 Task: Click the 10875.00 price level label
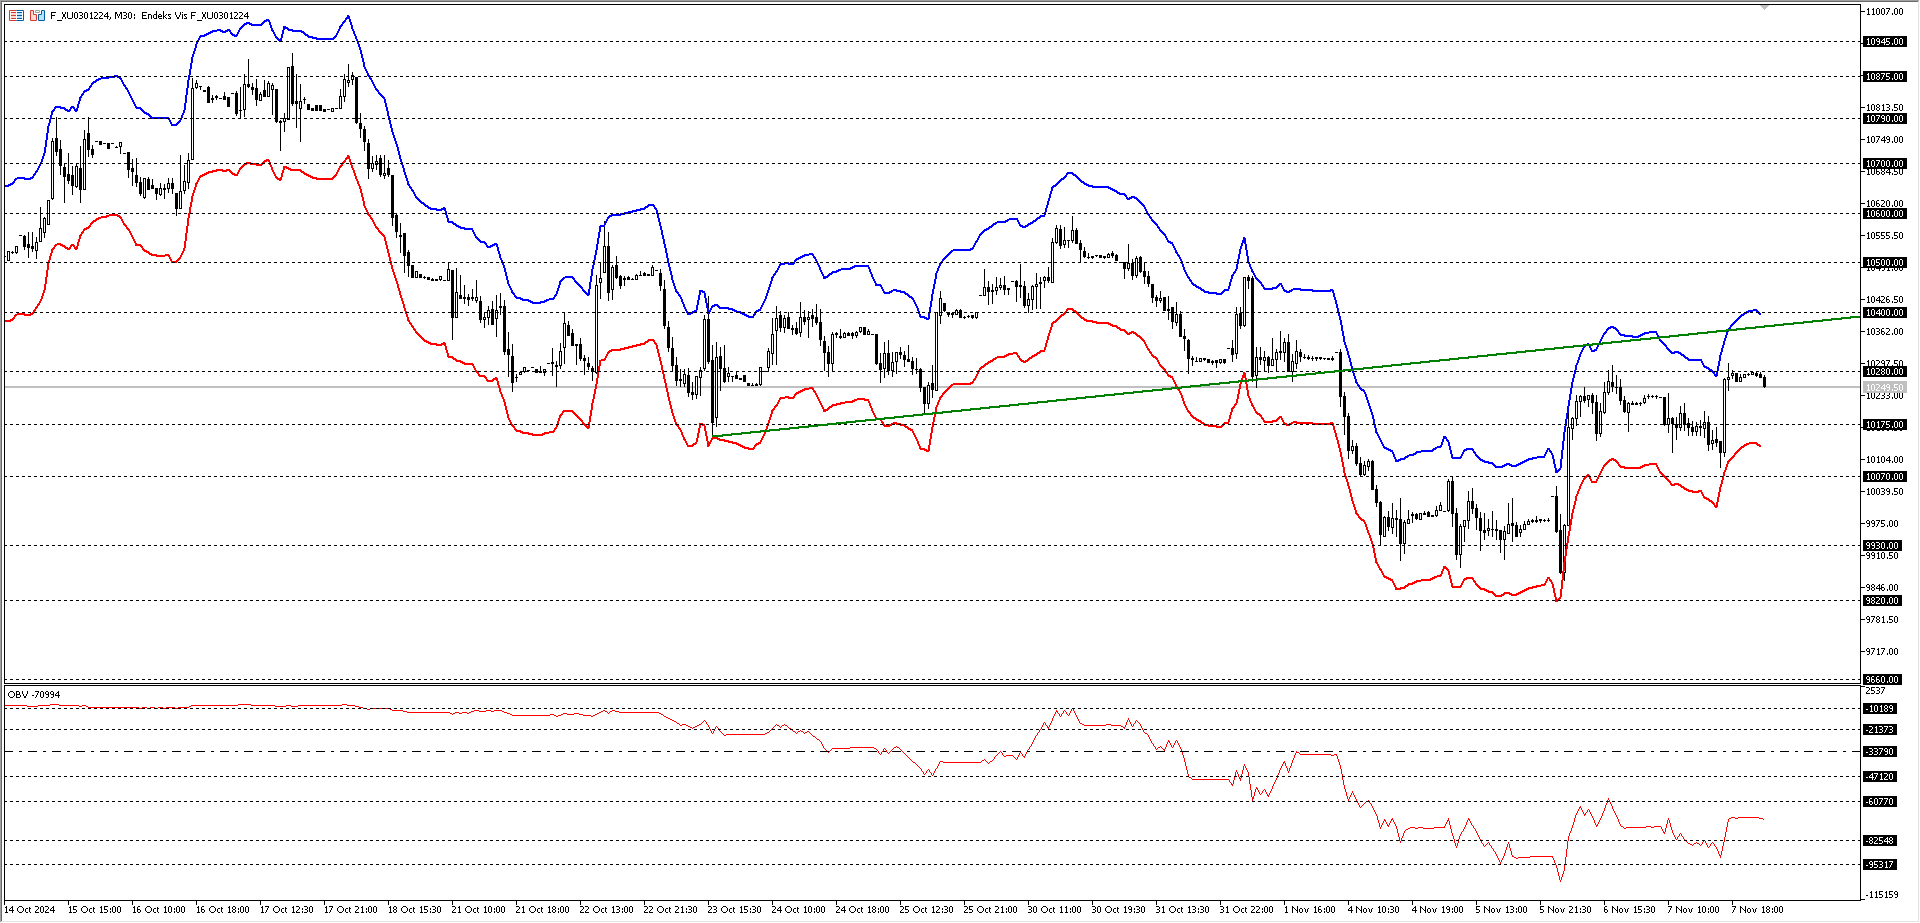pyautogui.click(x=1884, y=77)
